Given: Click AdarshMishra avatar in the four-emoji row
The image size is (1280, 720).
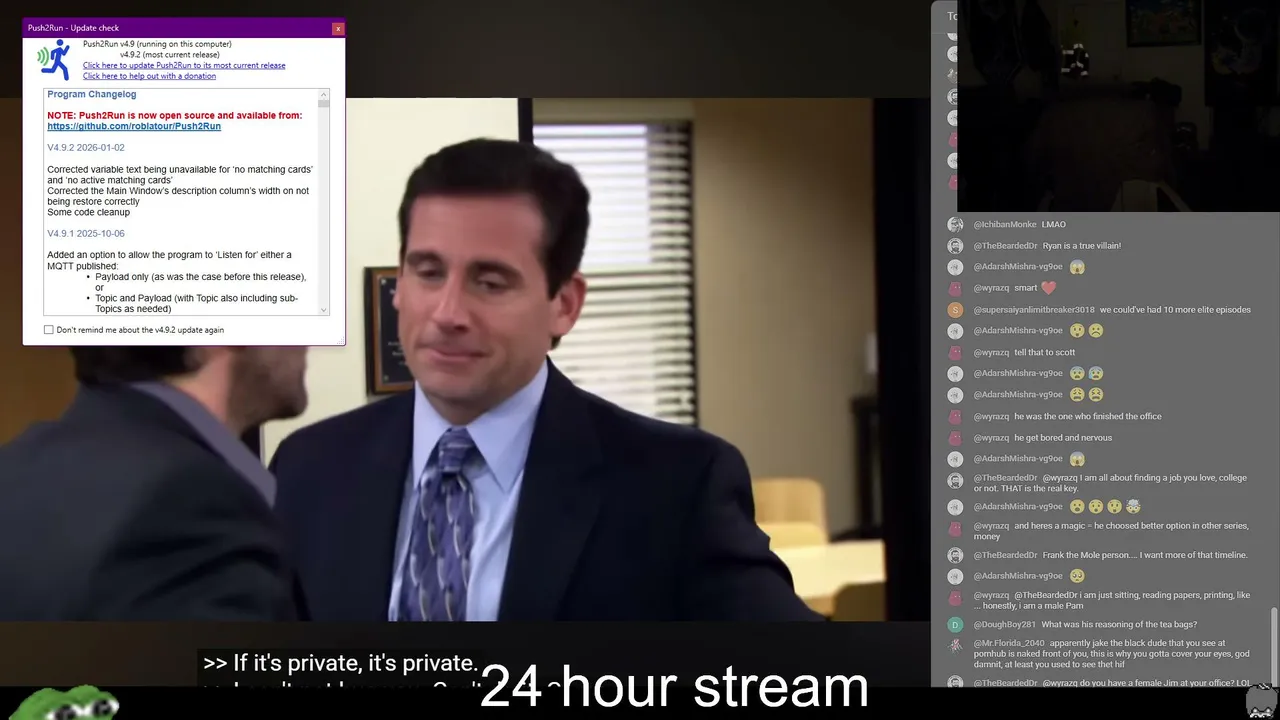Looking at the screenshot, I should coord(955,507).
